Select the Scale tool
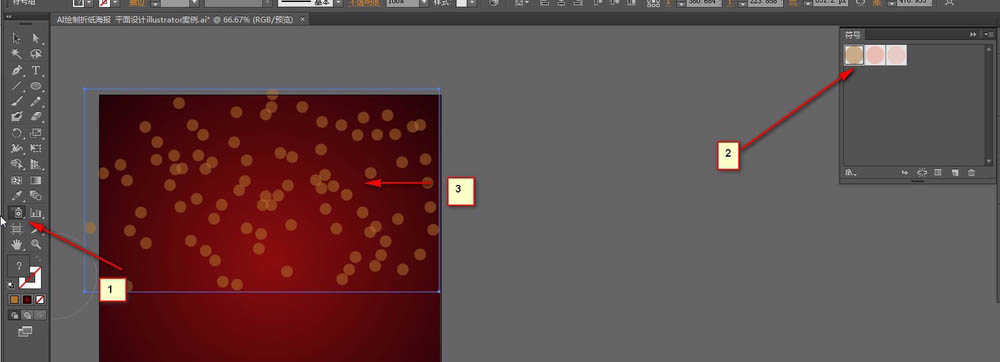The height and width of the screenshot is (362, 1000). pyautogui.click(x=36, y=133)
